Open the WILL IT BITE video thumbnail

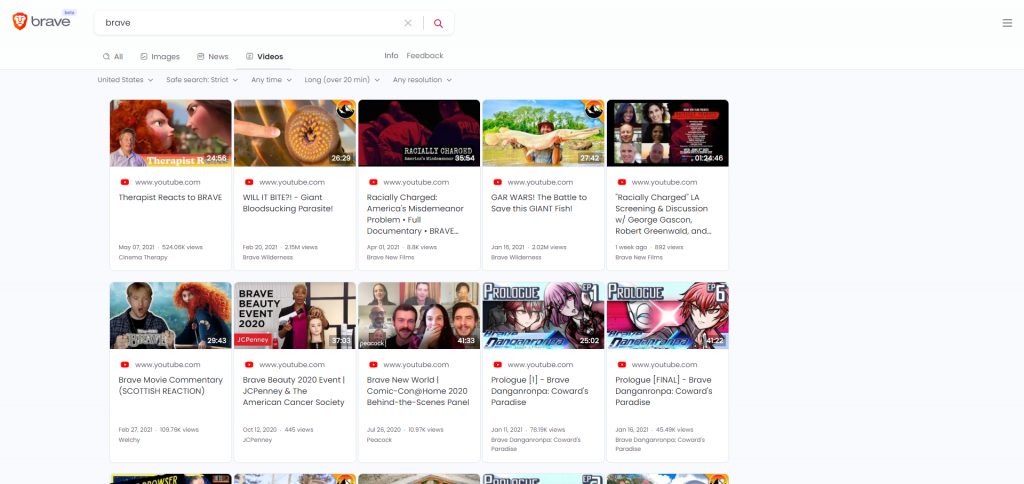pos(294,133)
